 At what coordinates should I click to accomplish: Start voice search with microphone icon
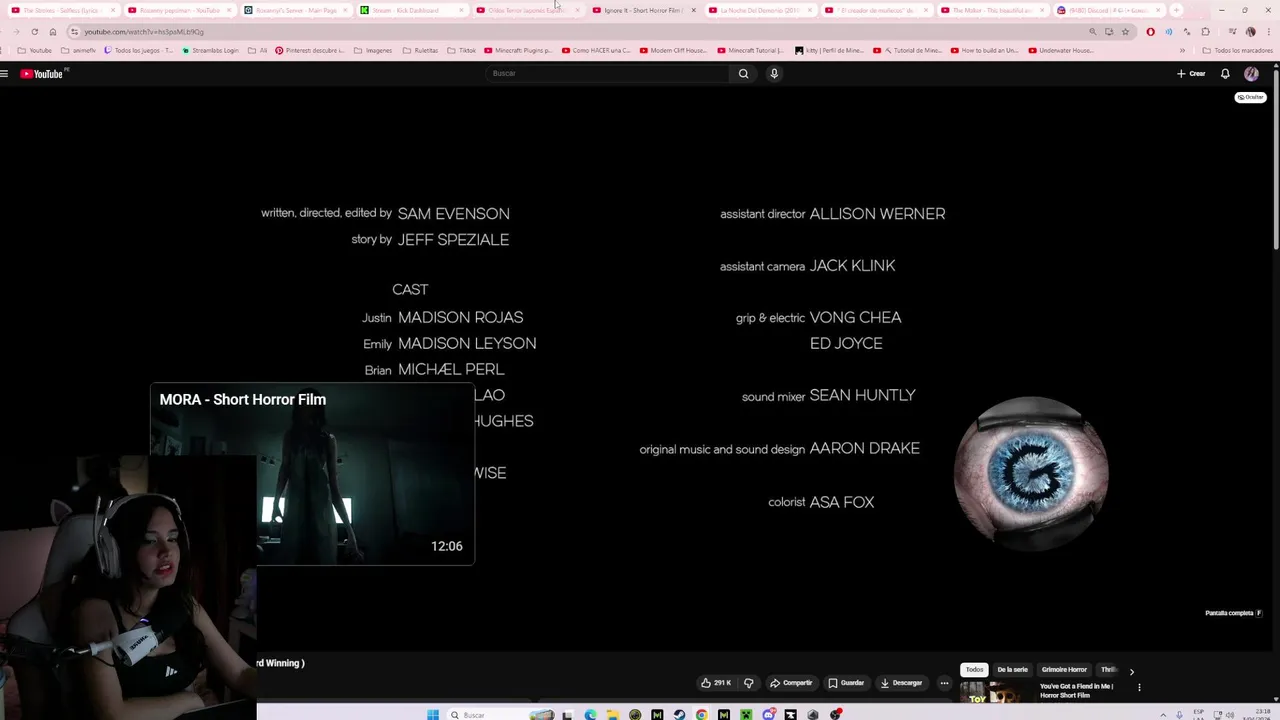pyautogui.click(x=774, y=73)
